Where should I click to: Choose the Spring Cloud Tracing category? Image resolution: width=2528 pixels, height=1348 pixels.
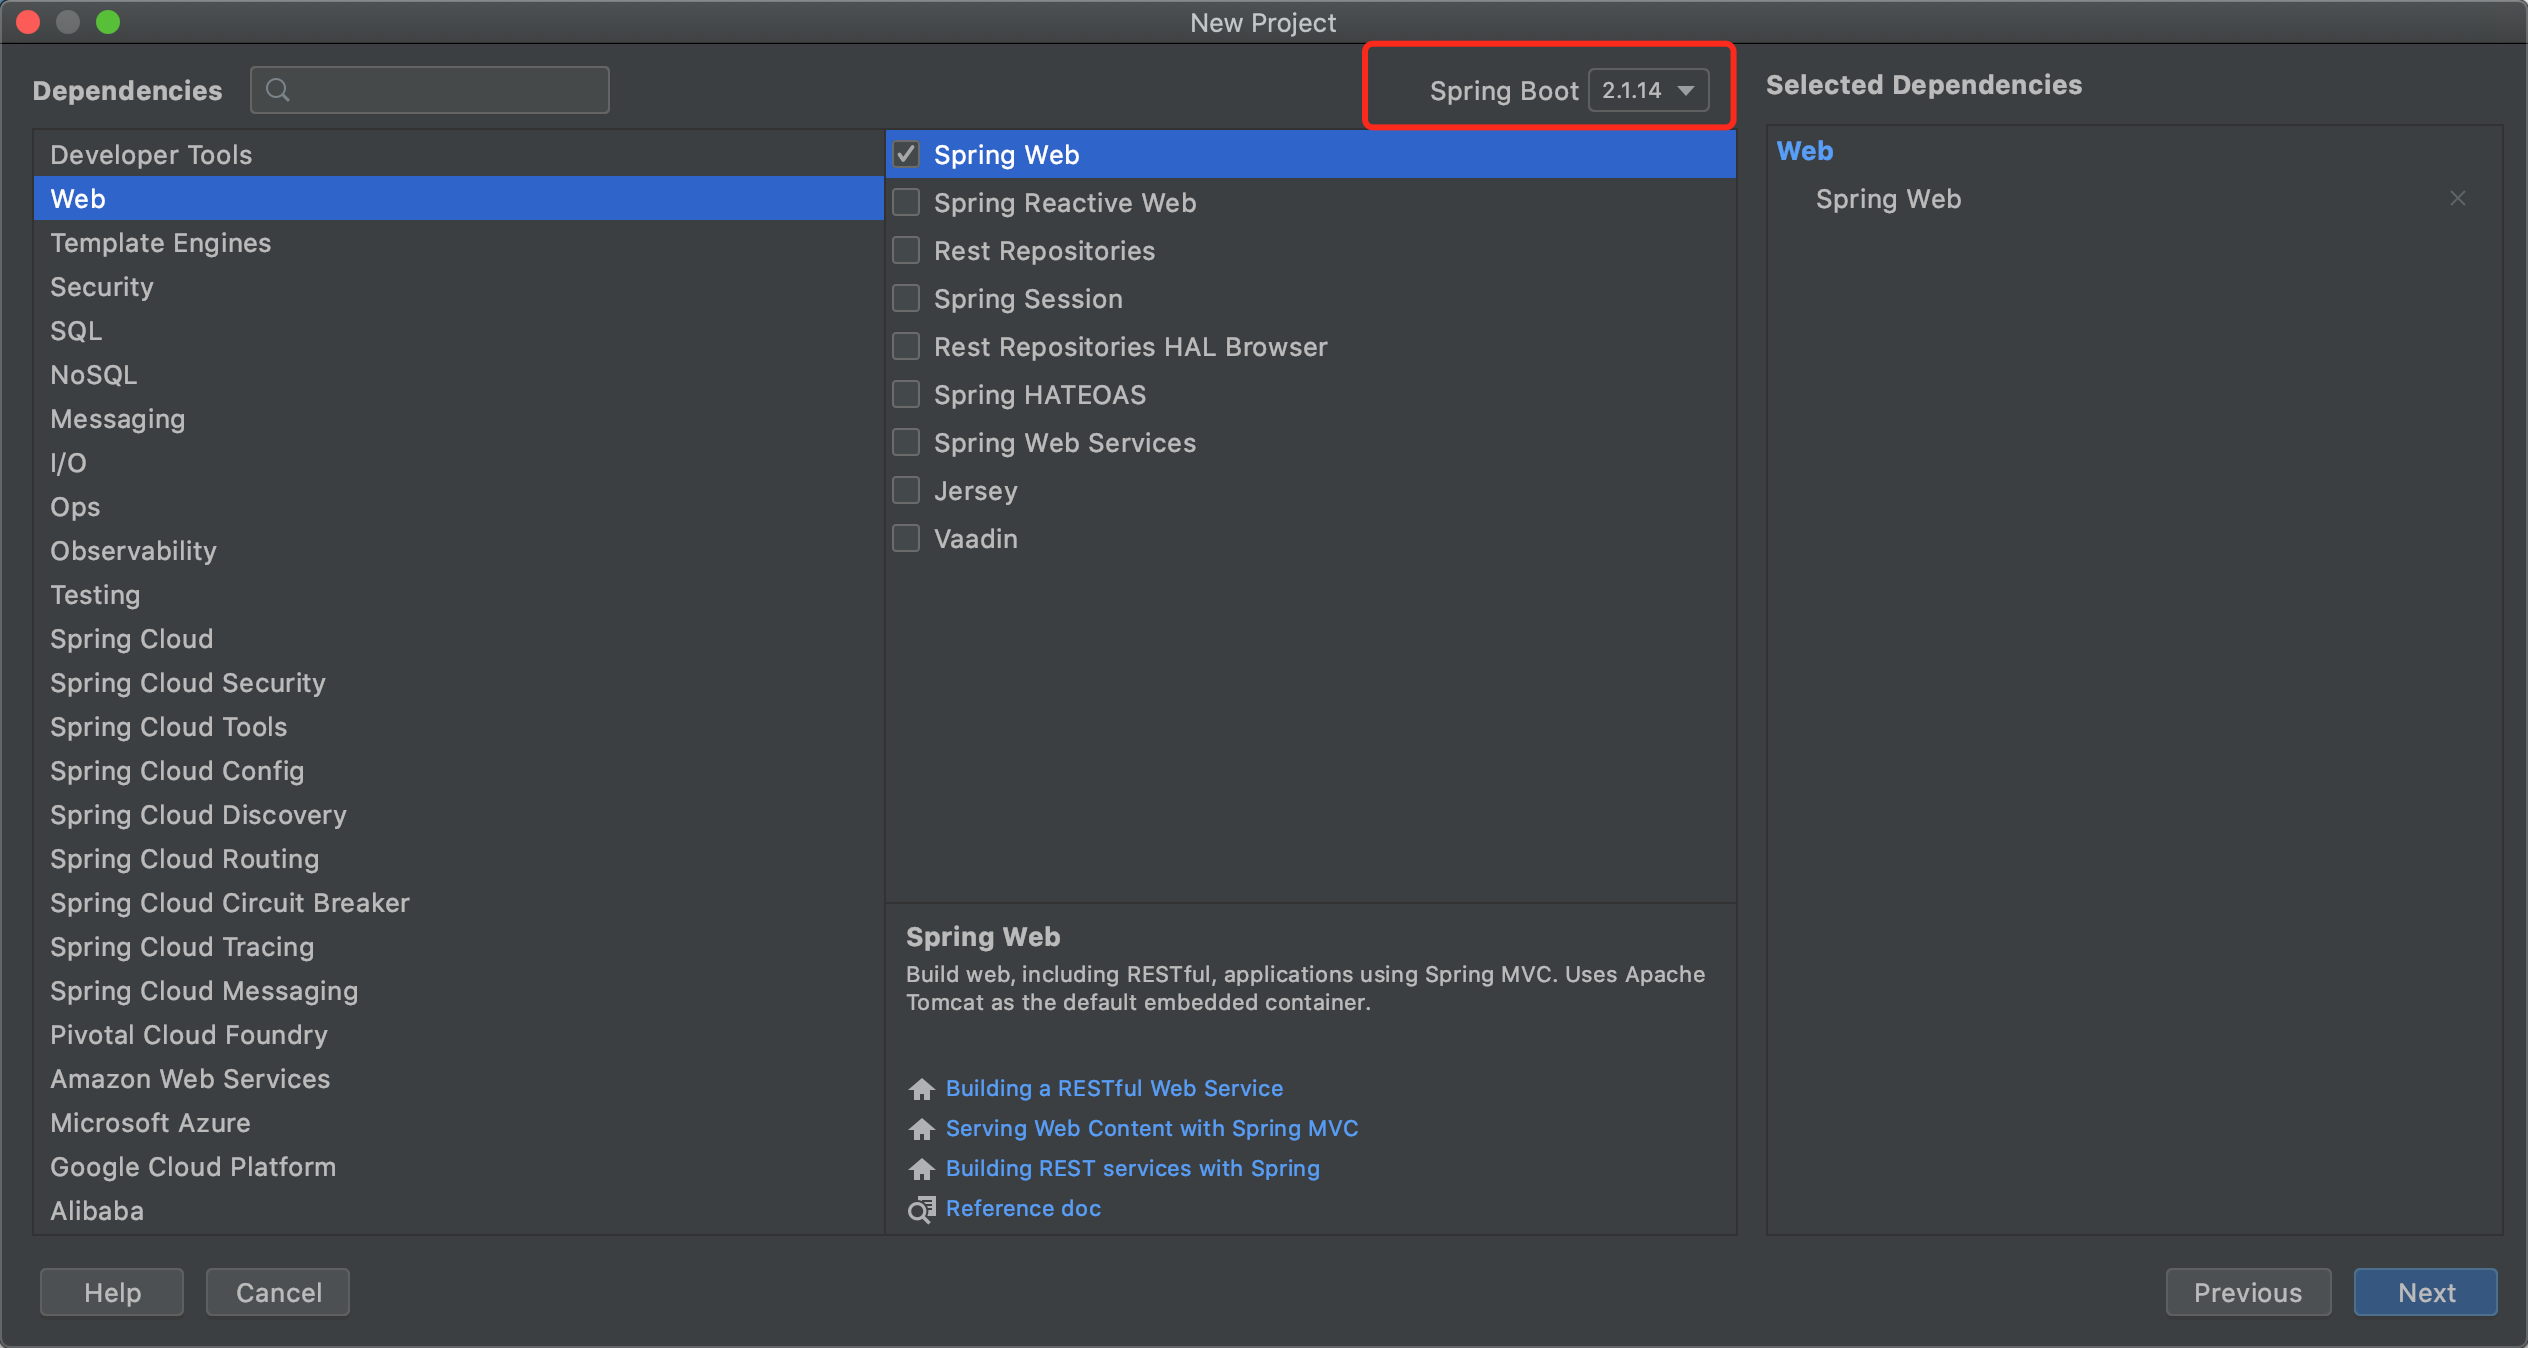pos(459,947)
